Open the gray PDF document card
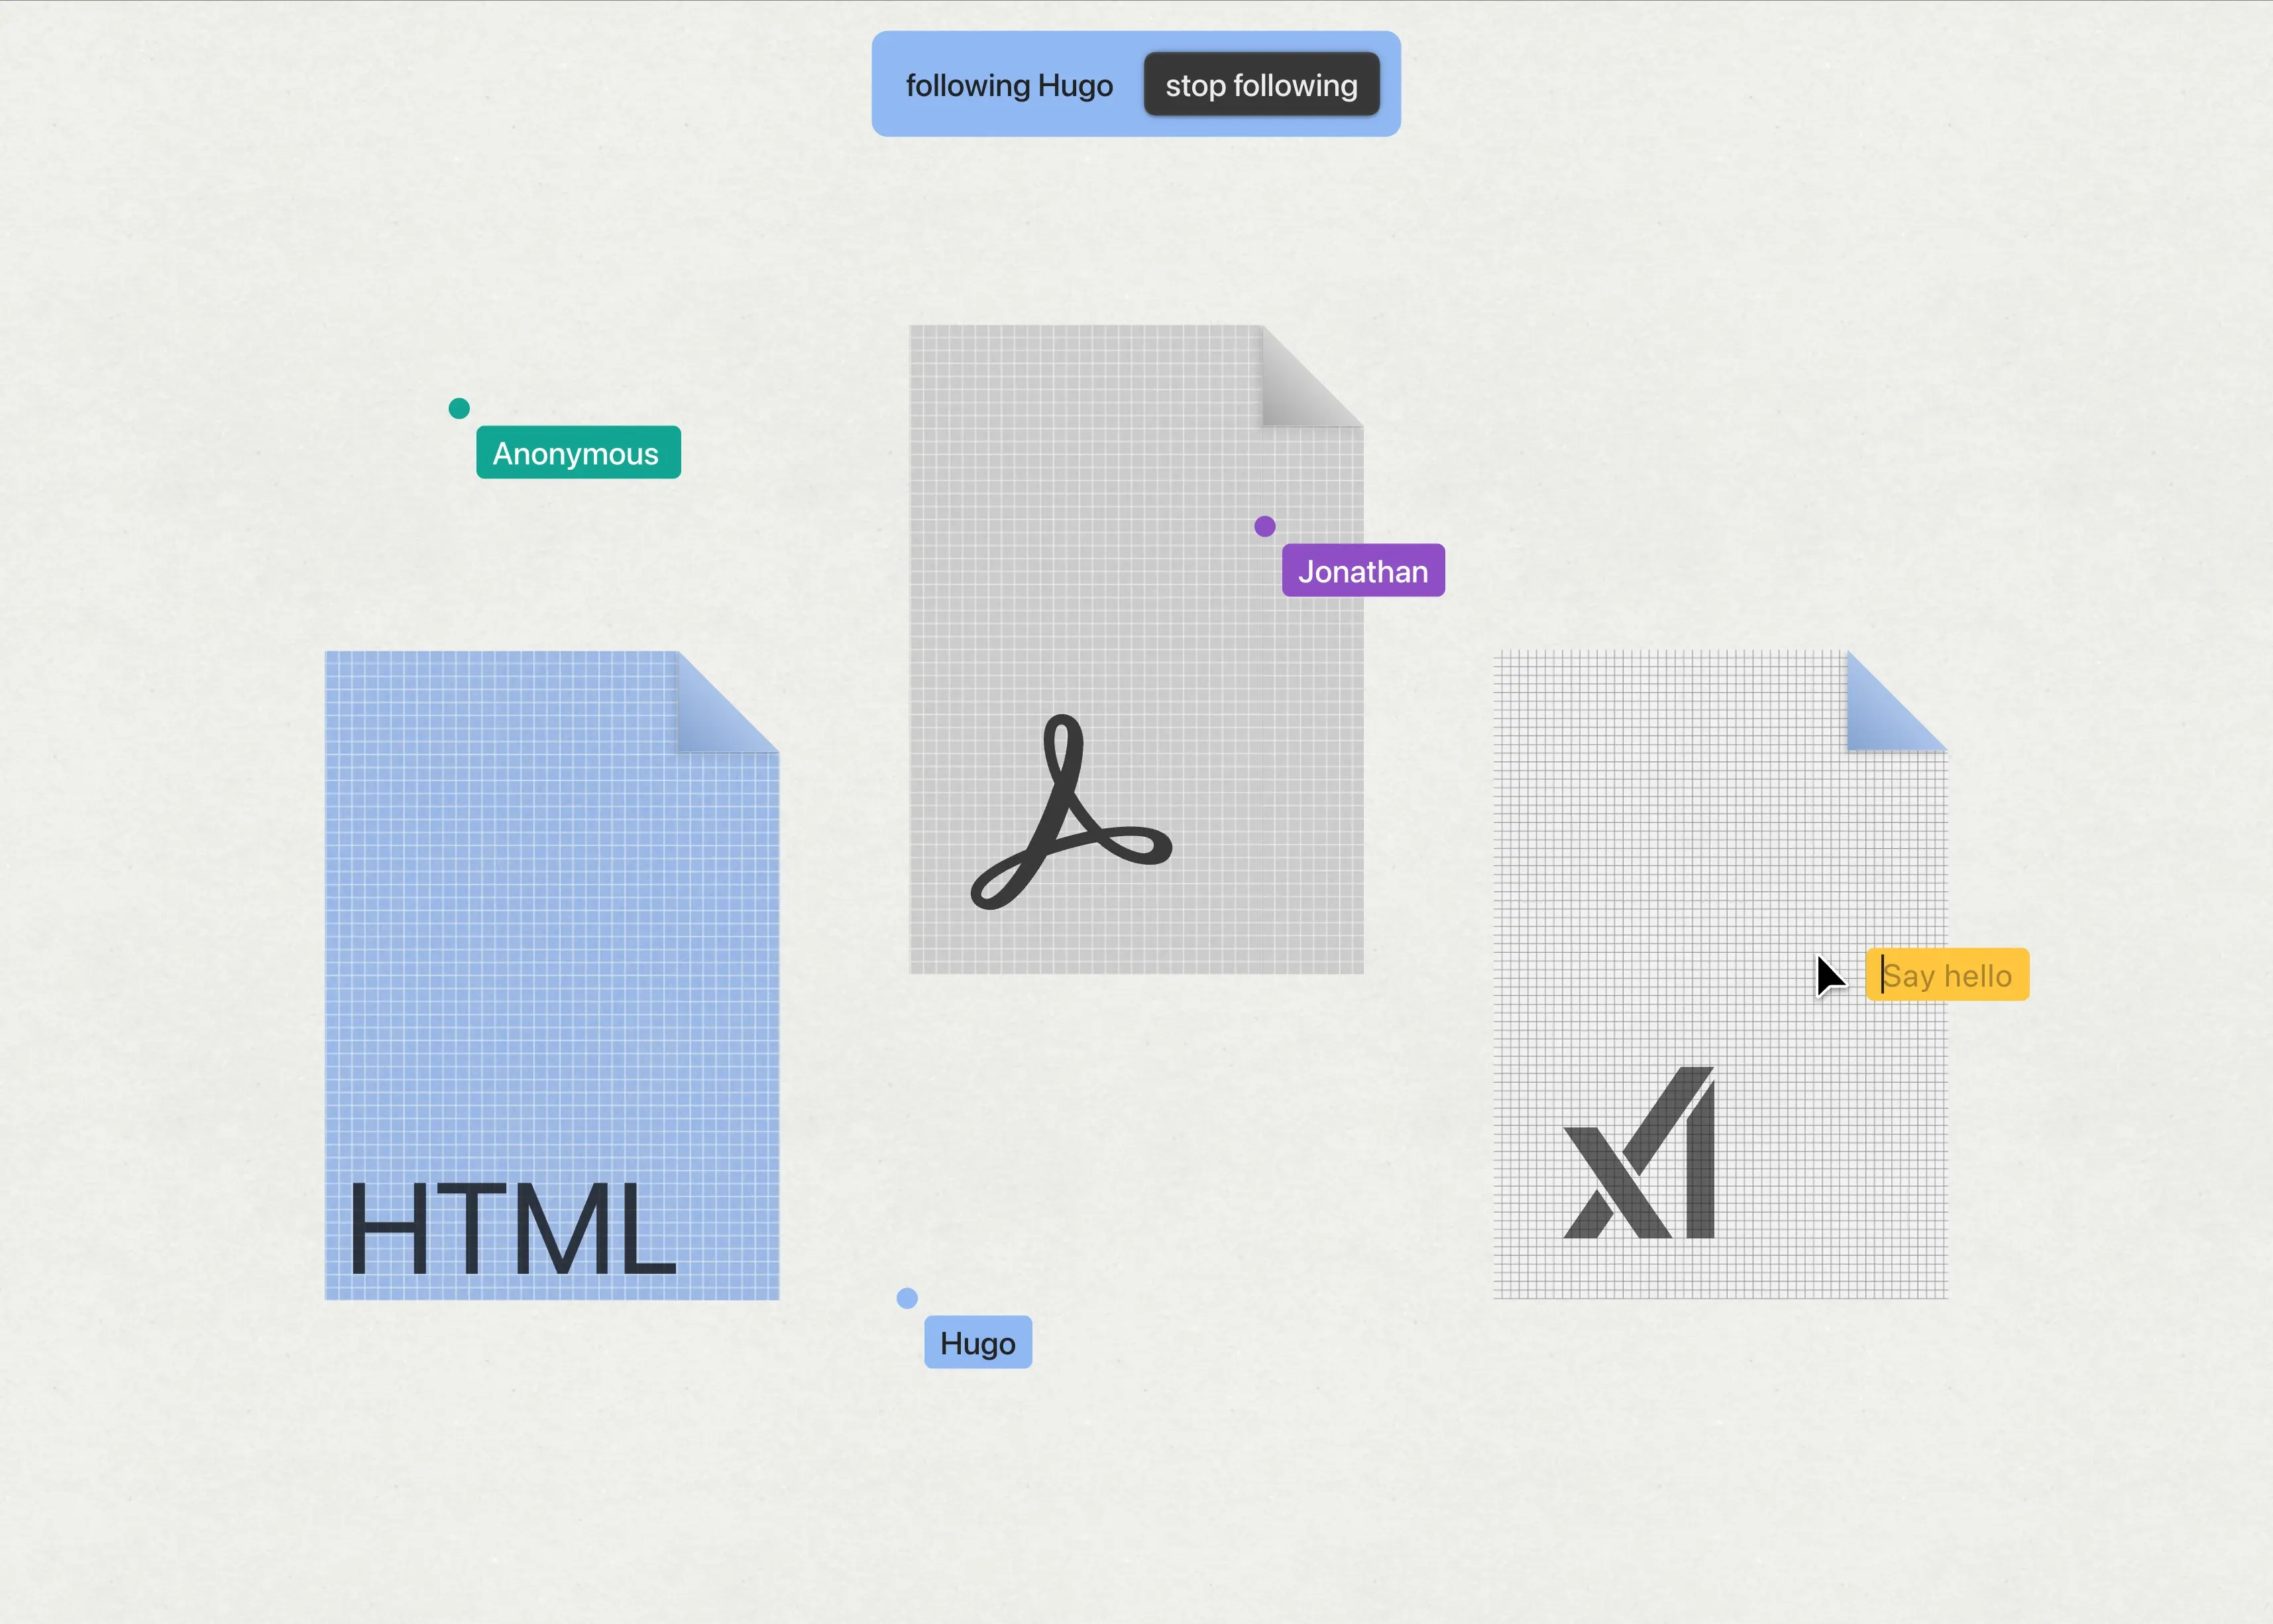 tap(1136, 649)
